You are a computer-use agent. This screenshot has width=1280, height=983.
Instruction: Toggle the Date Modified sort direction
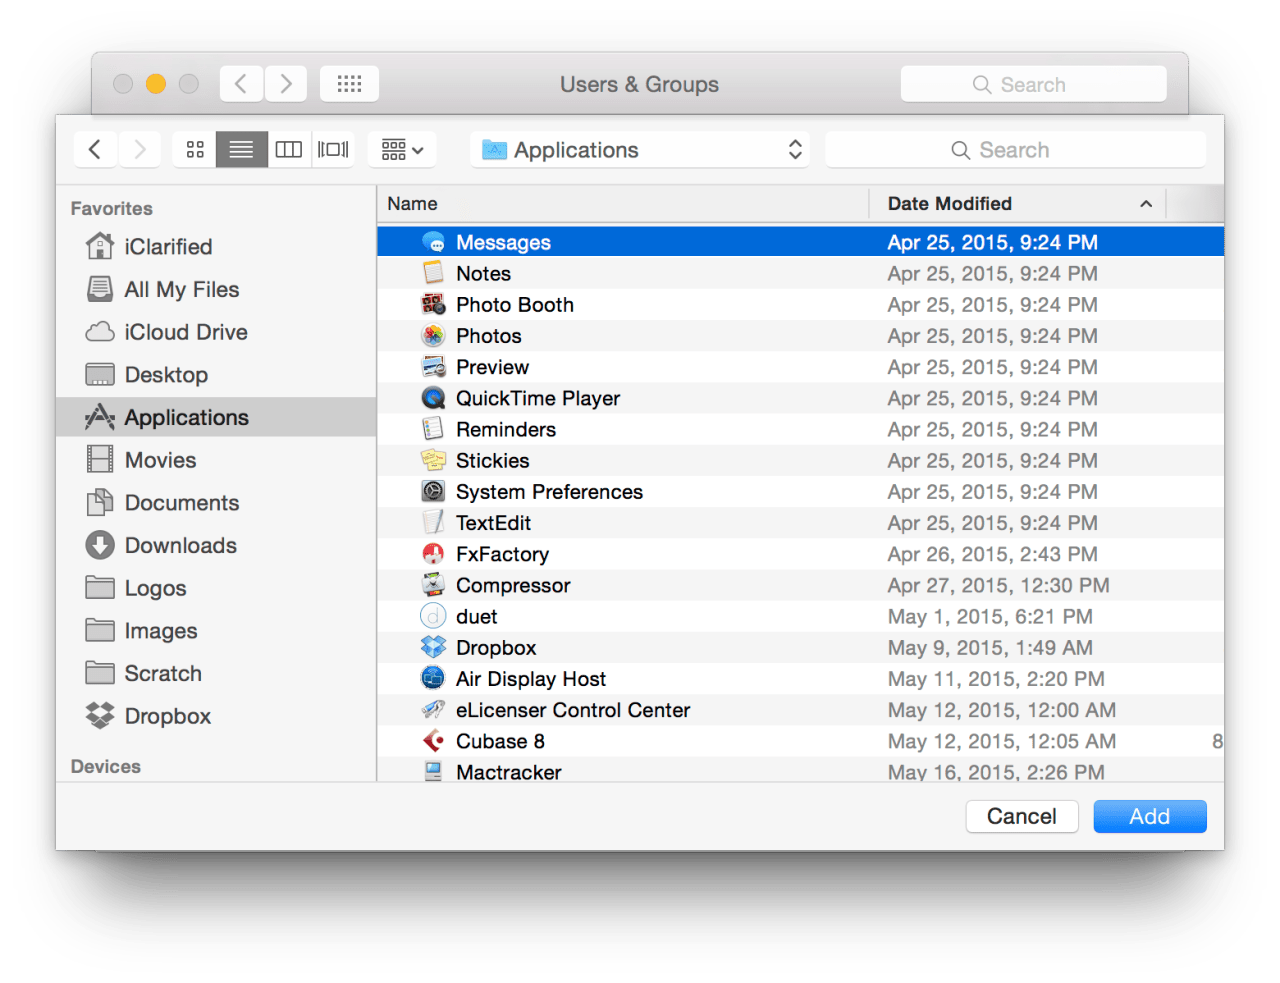tap(1146, 203)
